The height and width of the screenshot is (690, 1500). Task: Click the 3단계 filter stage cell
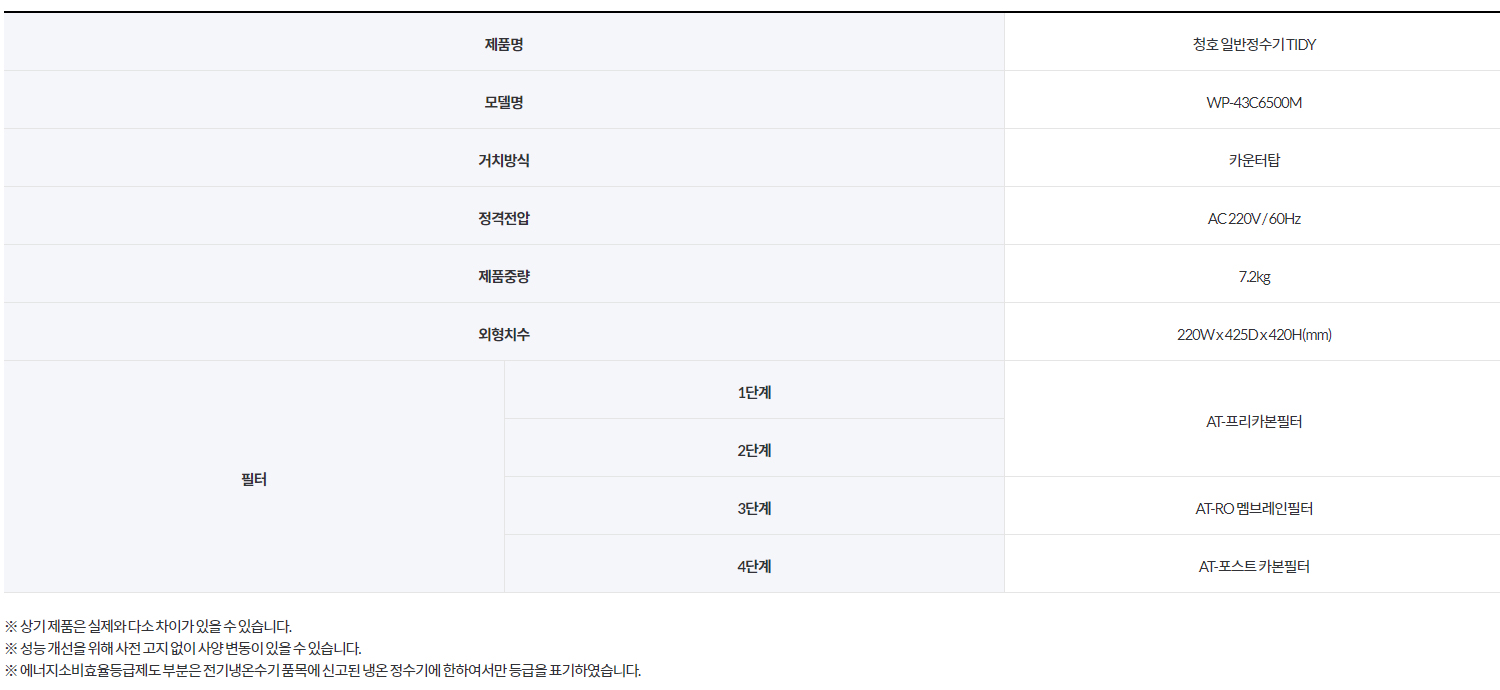[754, 506]
